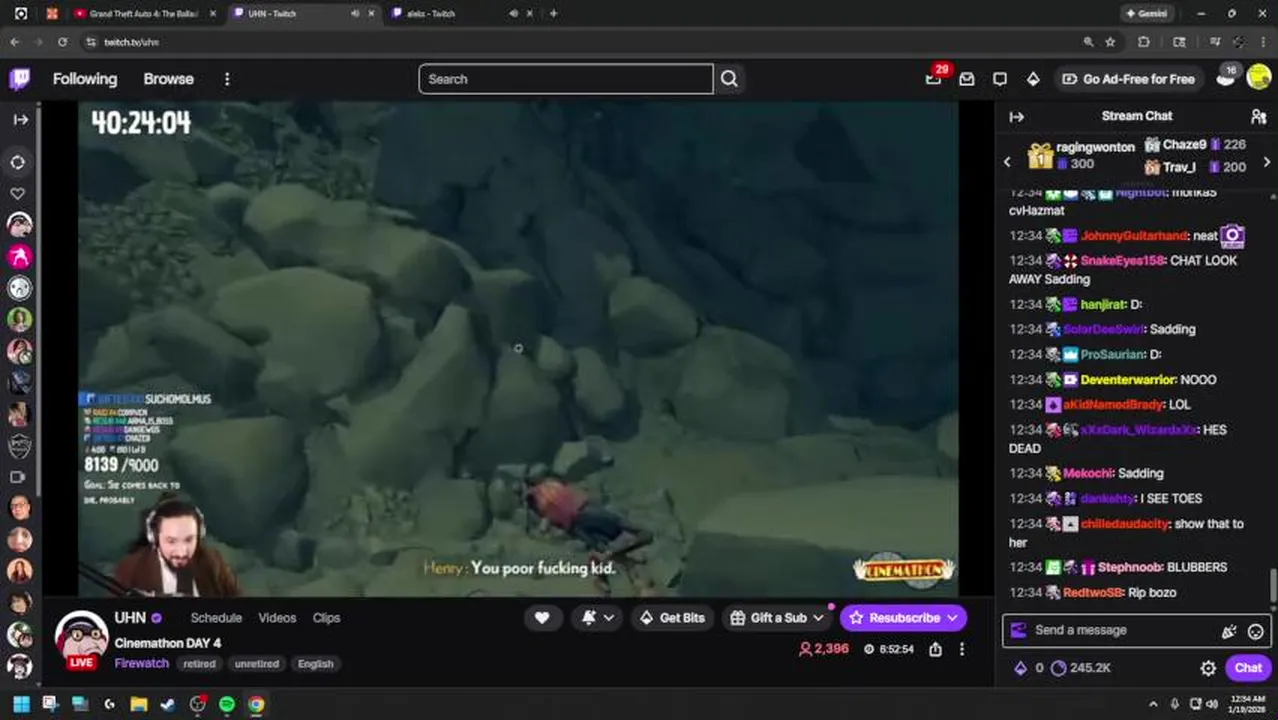
Task: Share the stream via share icon
Action: 935,649
